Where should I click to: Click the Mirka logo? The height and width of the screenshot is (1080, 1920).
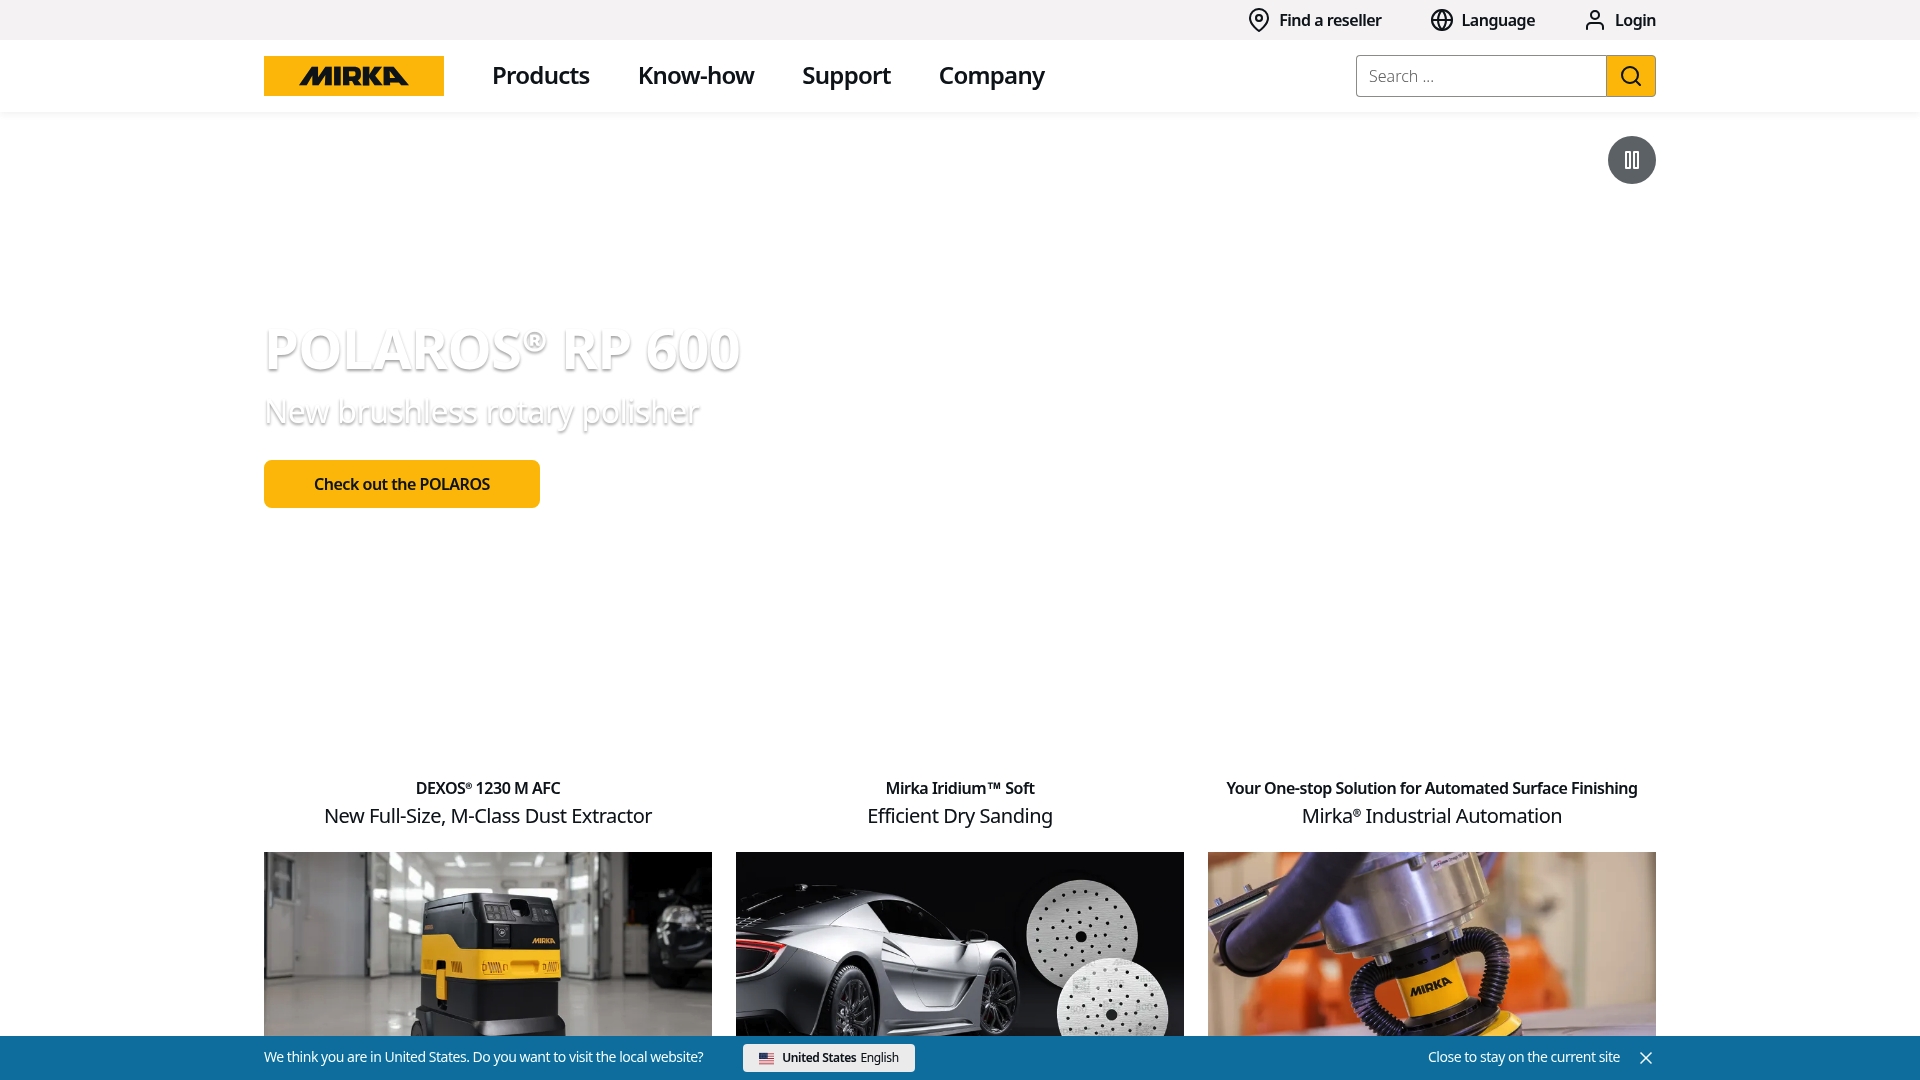click(353, 75)
